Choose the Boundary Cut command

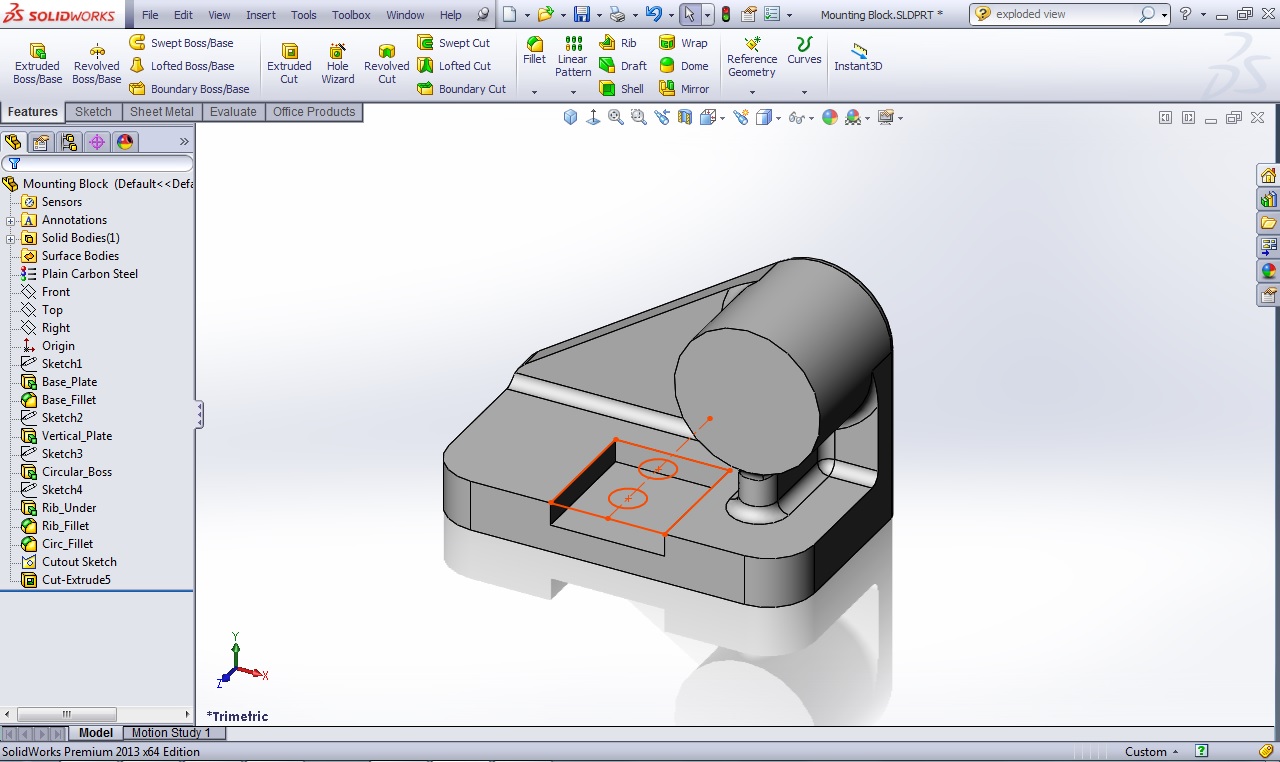point(461,89)
